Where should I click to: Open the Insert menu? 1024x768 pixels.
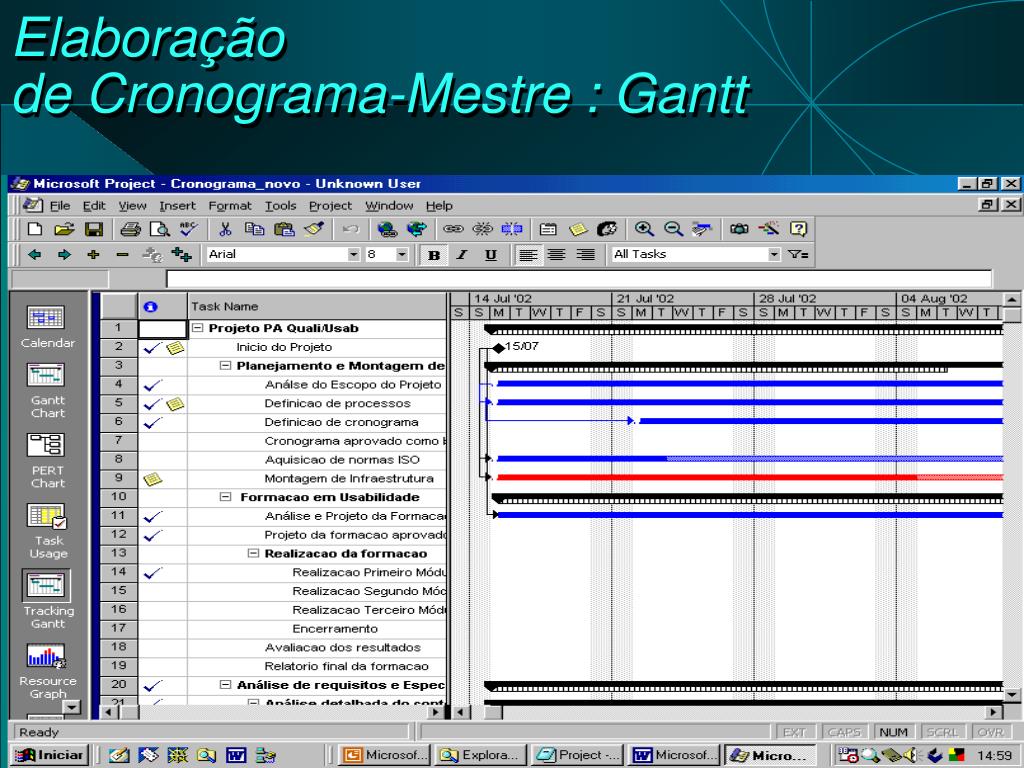tap(178, 206)
